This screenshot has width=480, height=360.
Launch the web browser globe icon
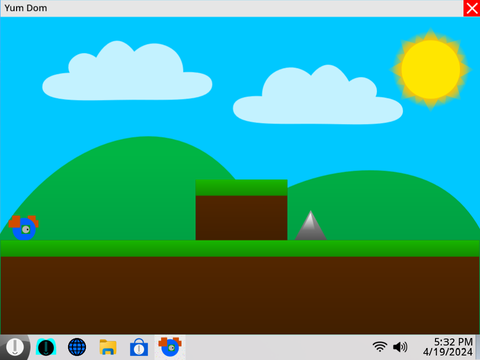click(x=77, y=347)
